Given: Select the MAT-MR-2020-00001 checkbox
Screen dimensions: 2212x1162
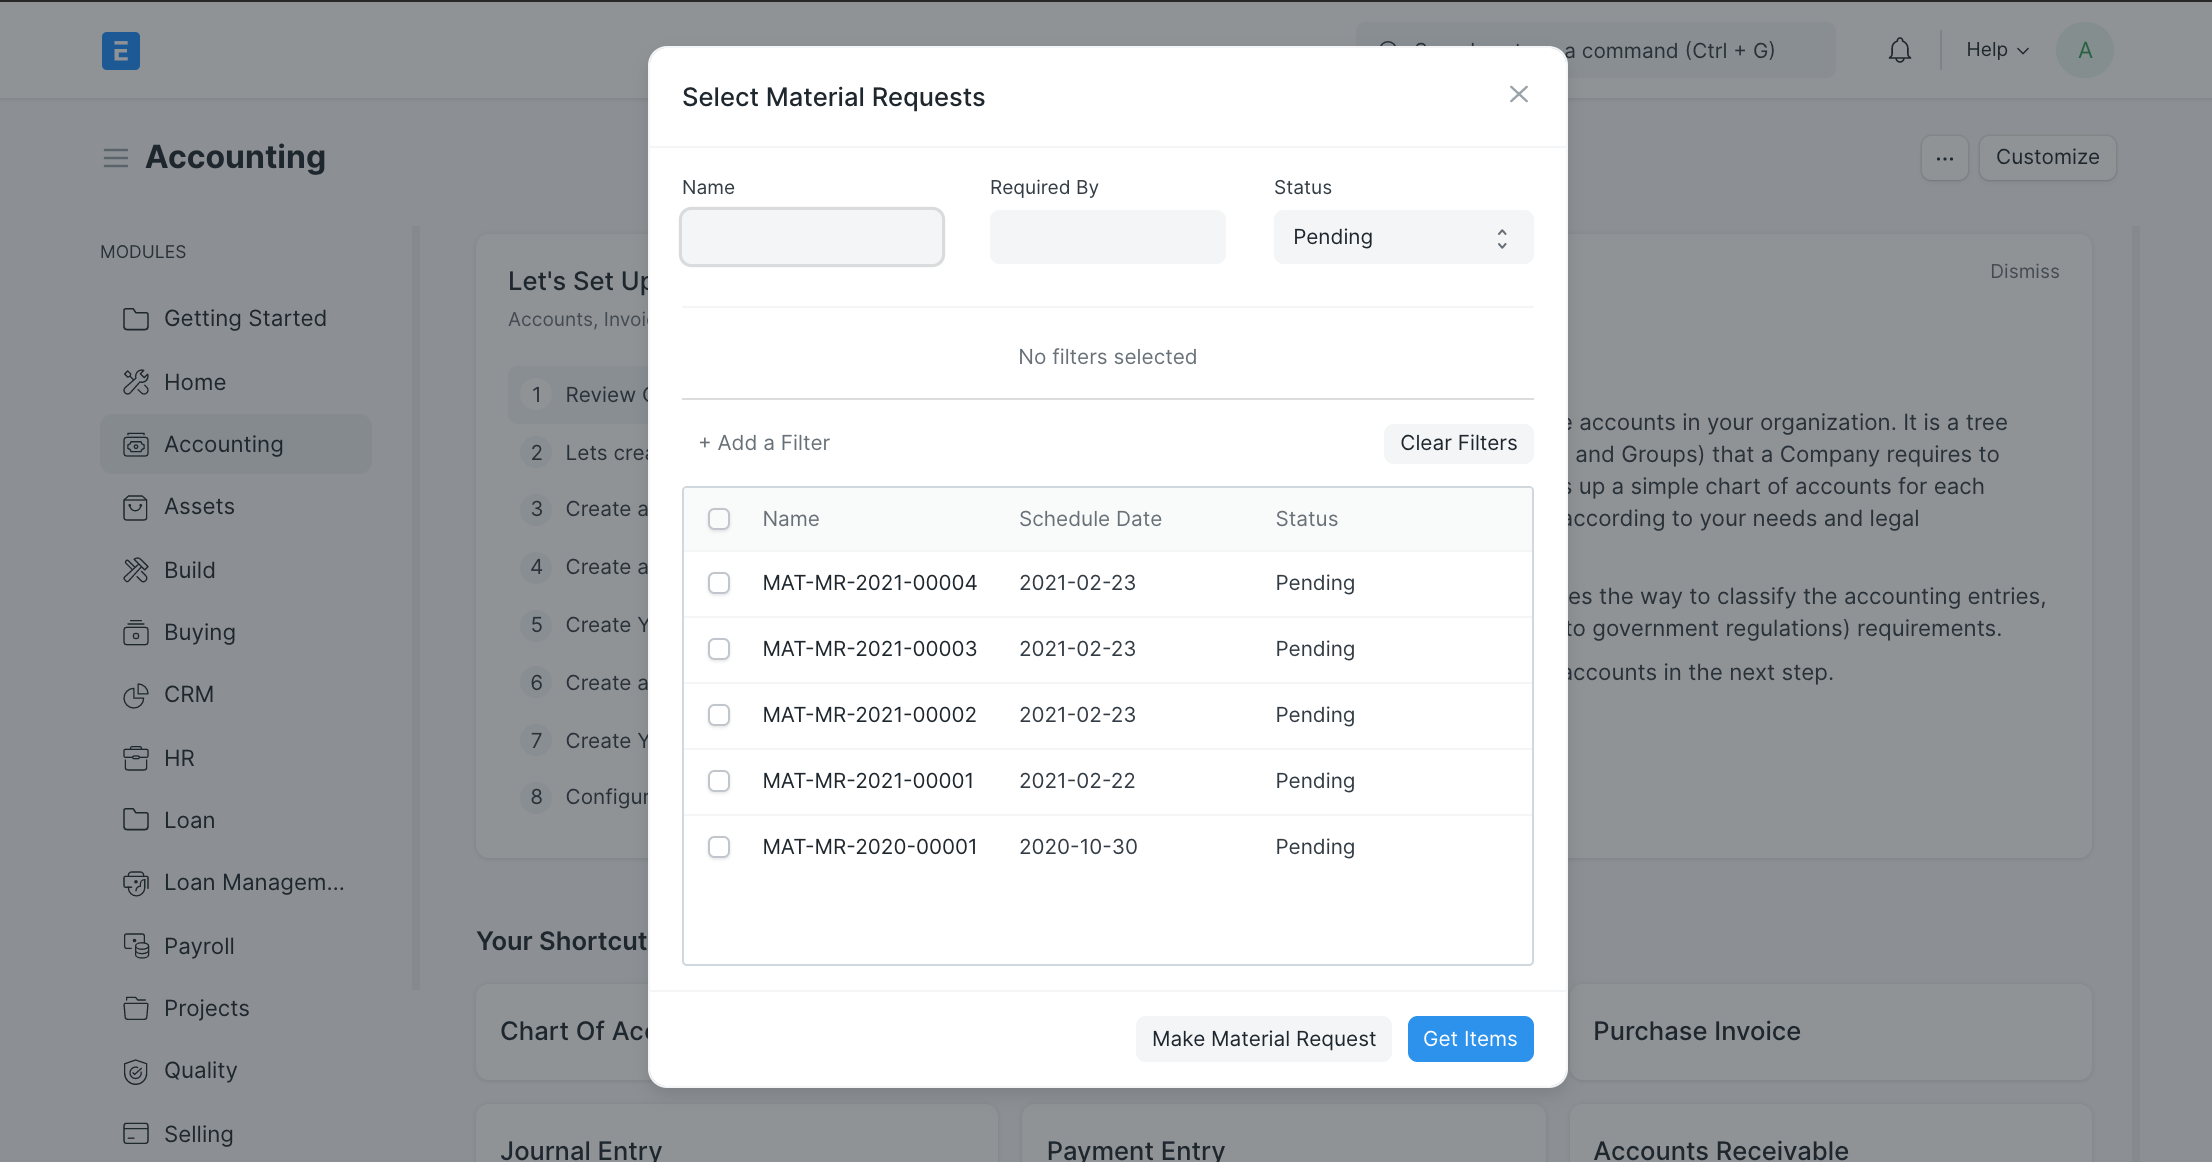Looking at the screenshot, I should [x=719, y=847].
